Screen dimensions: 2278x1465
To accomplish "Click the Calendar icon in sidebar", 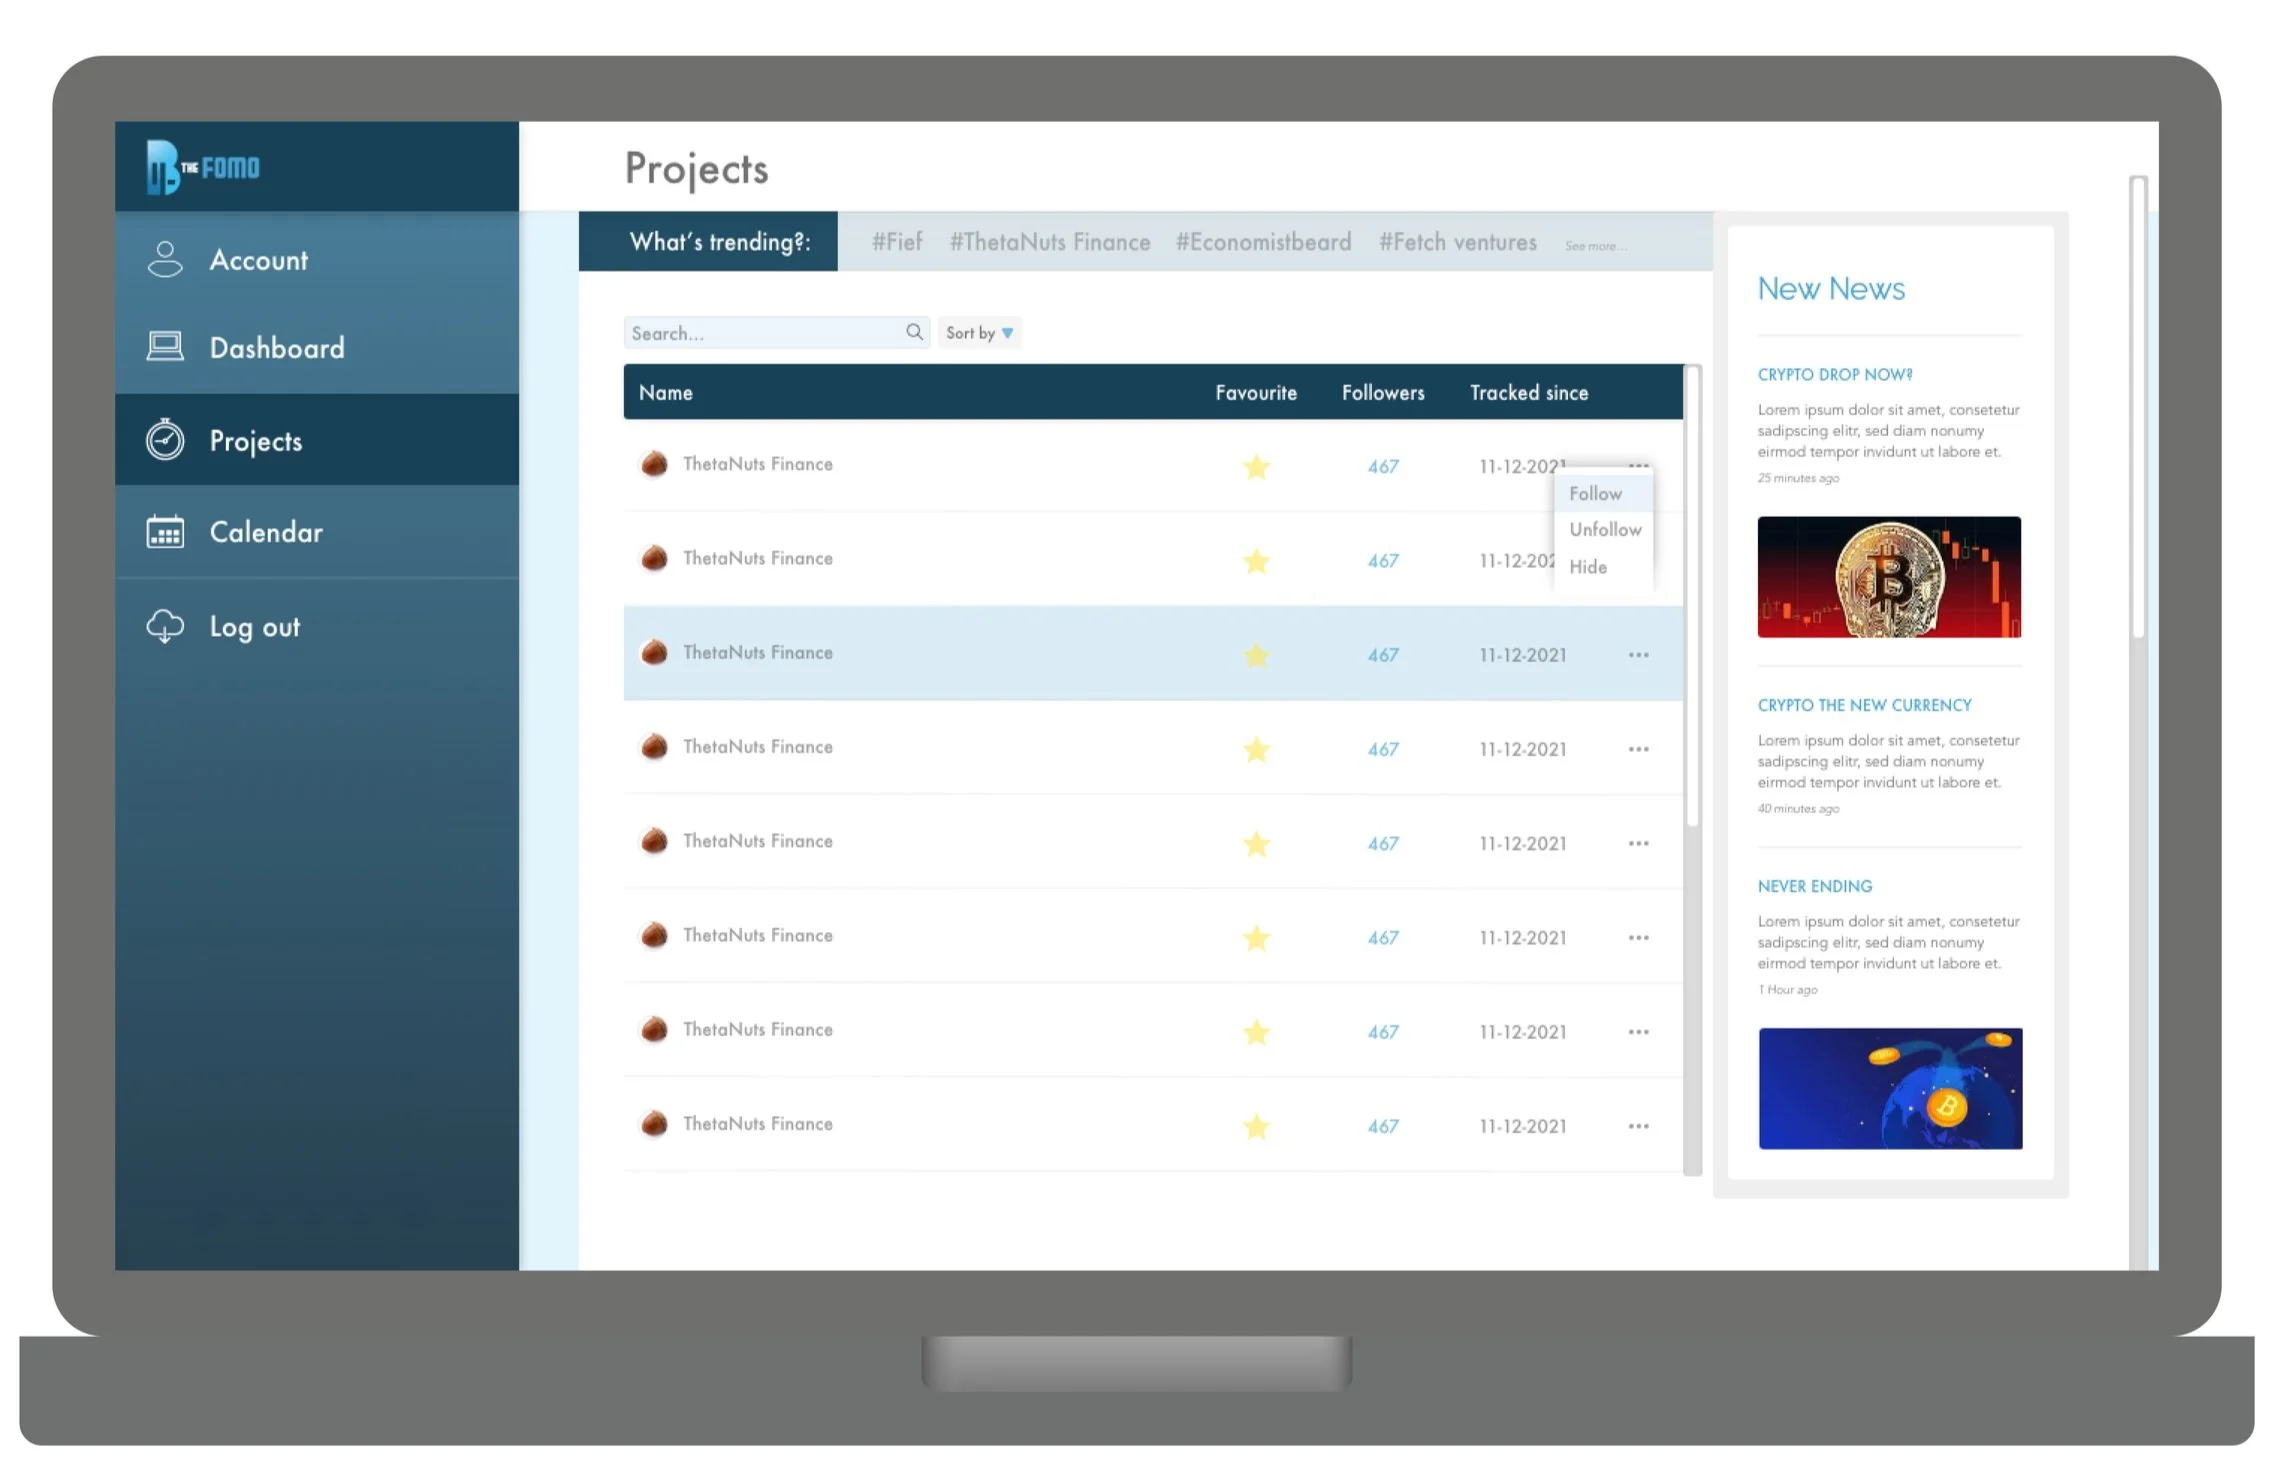I will click(x=165, y=532).
